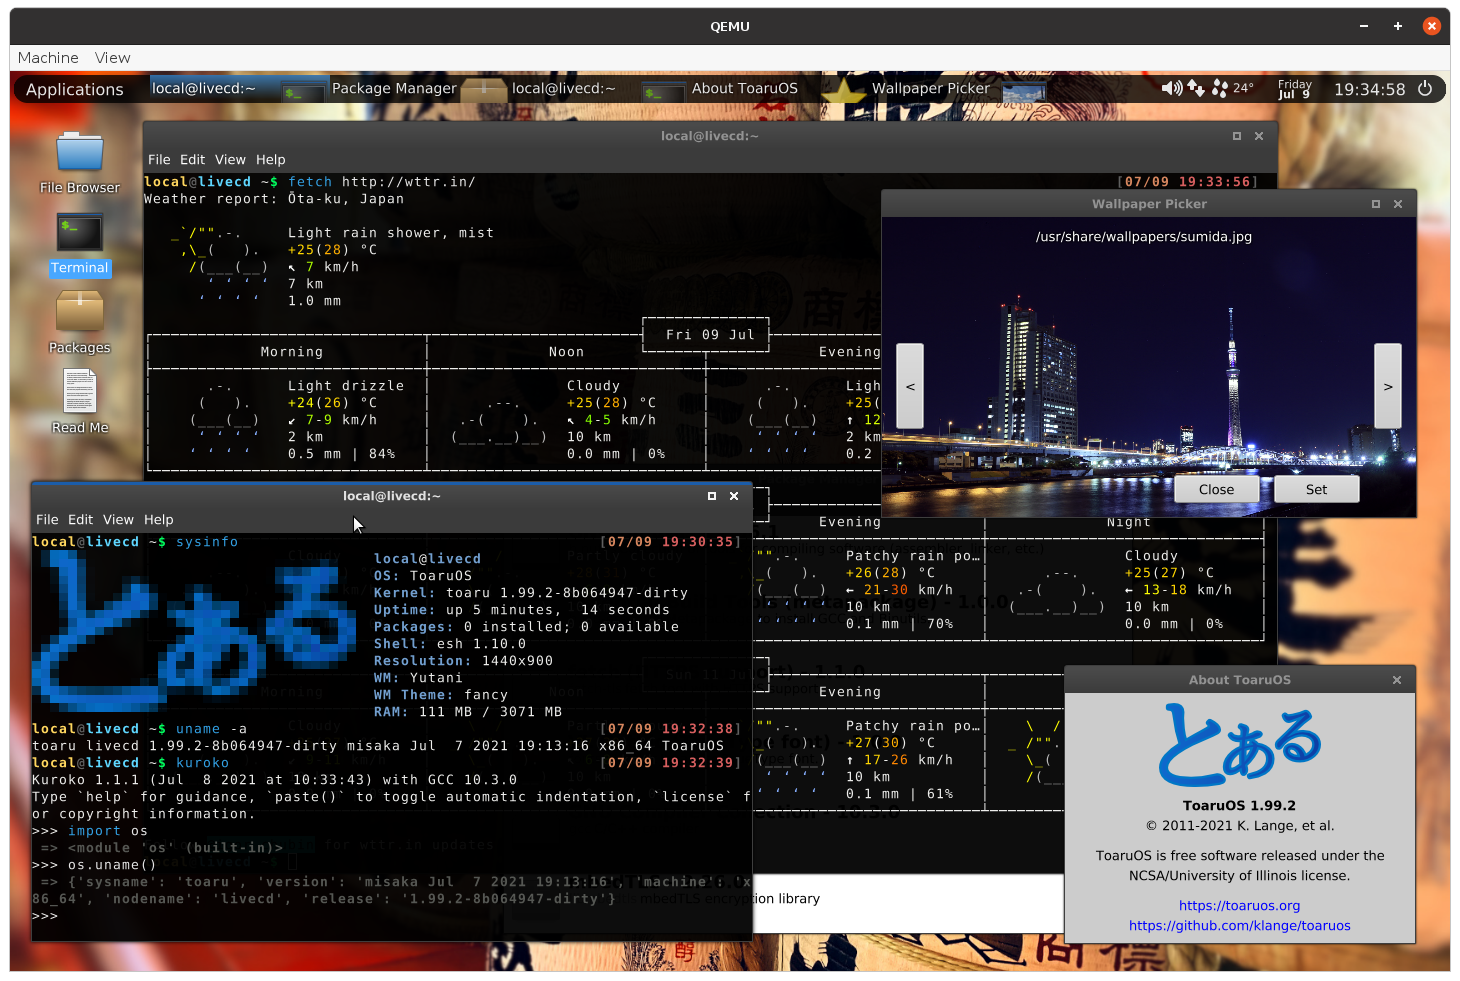Maximize the background weather terminal window

[1237, 136]
